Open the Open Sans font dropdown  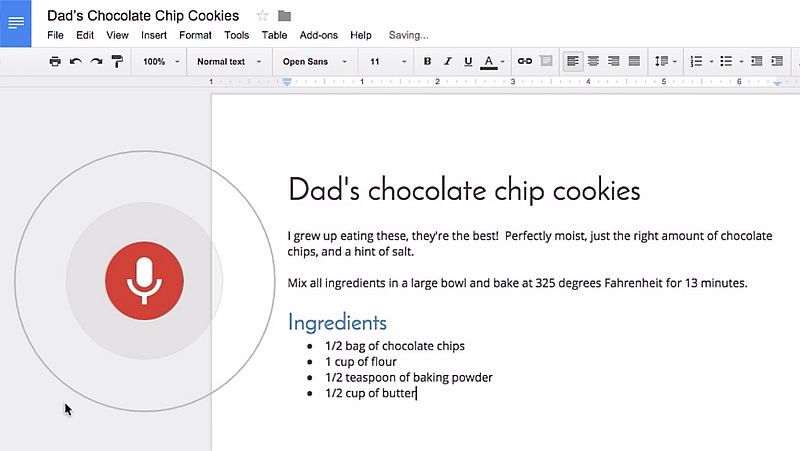coord(315,62)
